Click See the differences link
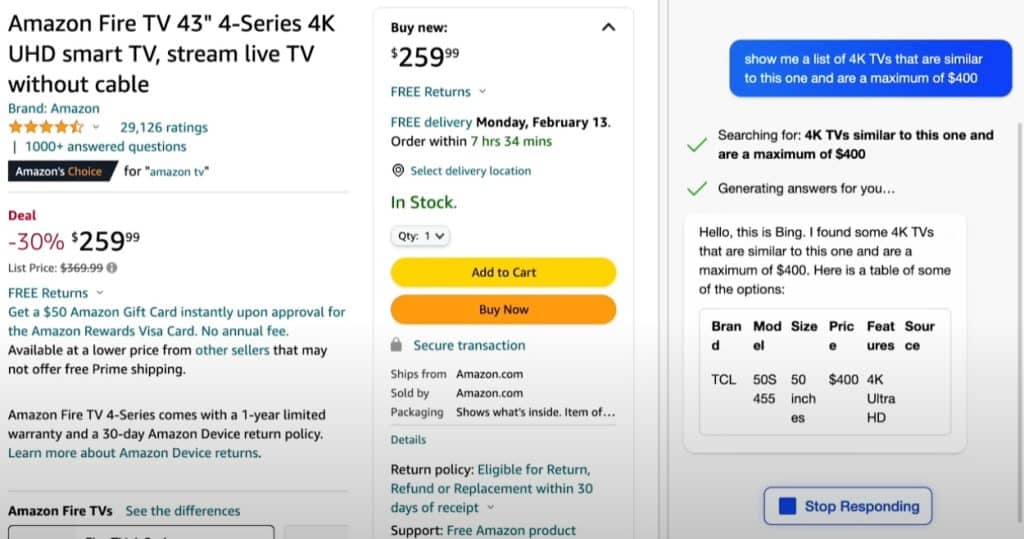This screenshot has height=539, width=1024. coord(183,511)
